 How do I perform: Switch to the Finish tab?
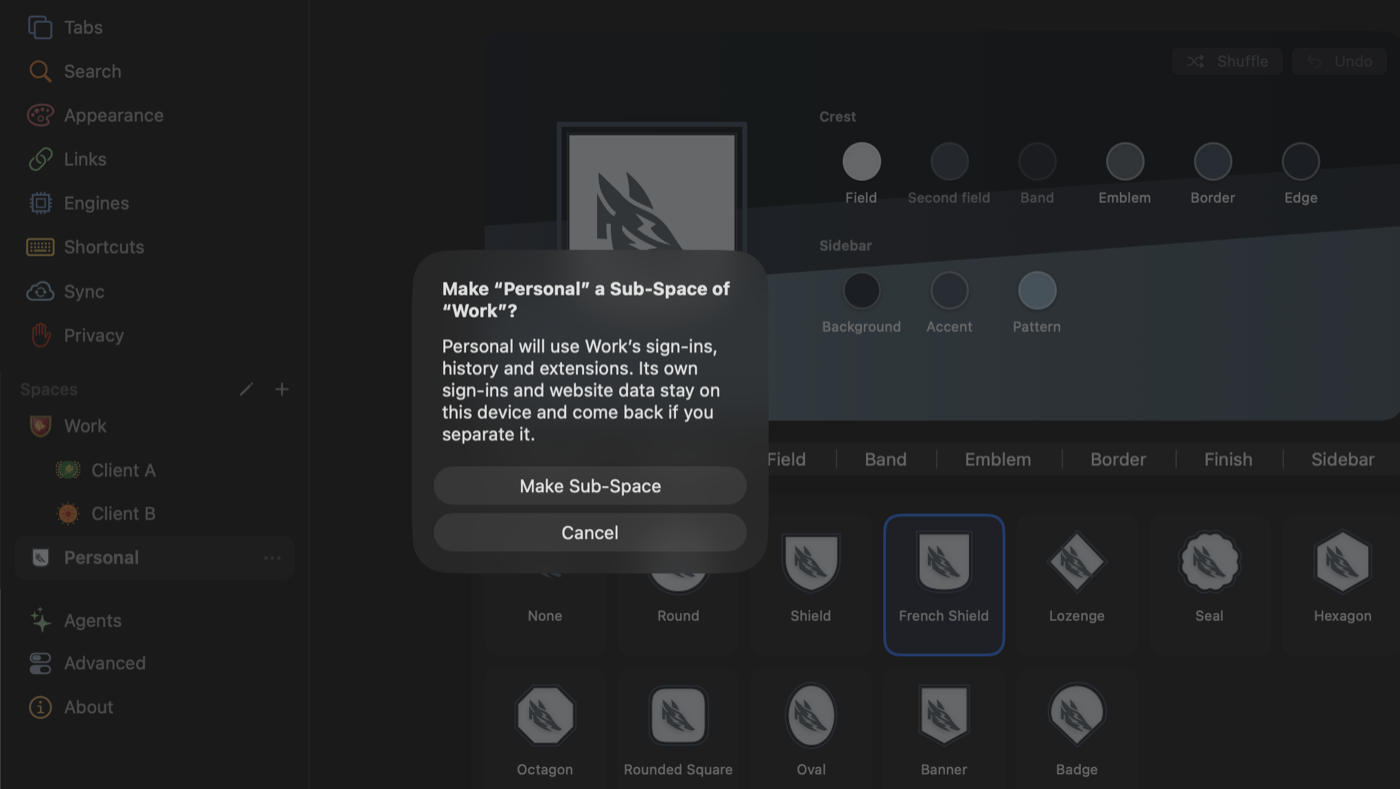click(1228, 459)
